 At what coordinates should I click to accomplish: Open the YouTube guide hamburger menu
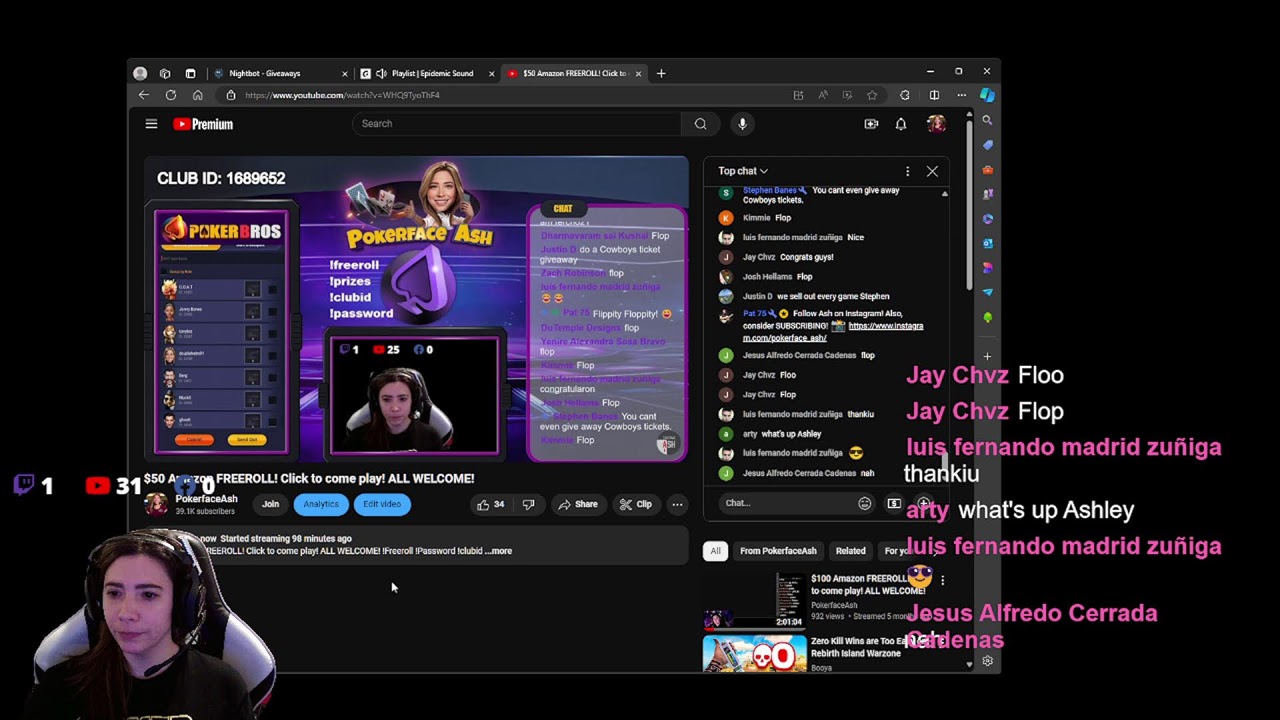[x=151, y=124]
